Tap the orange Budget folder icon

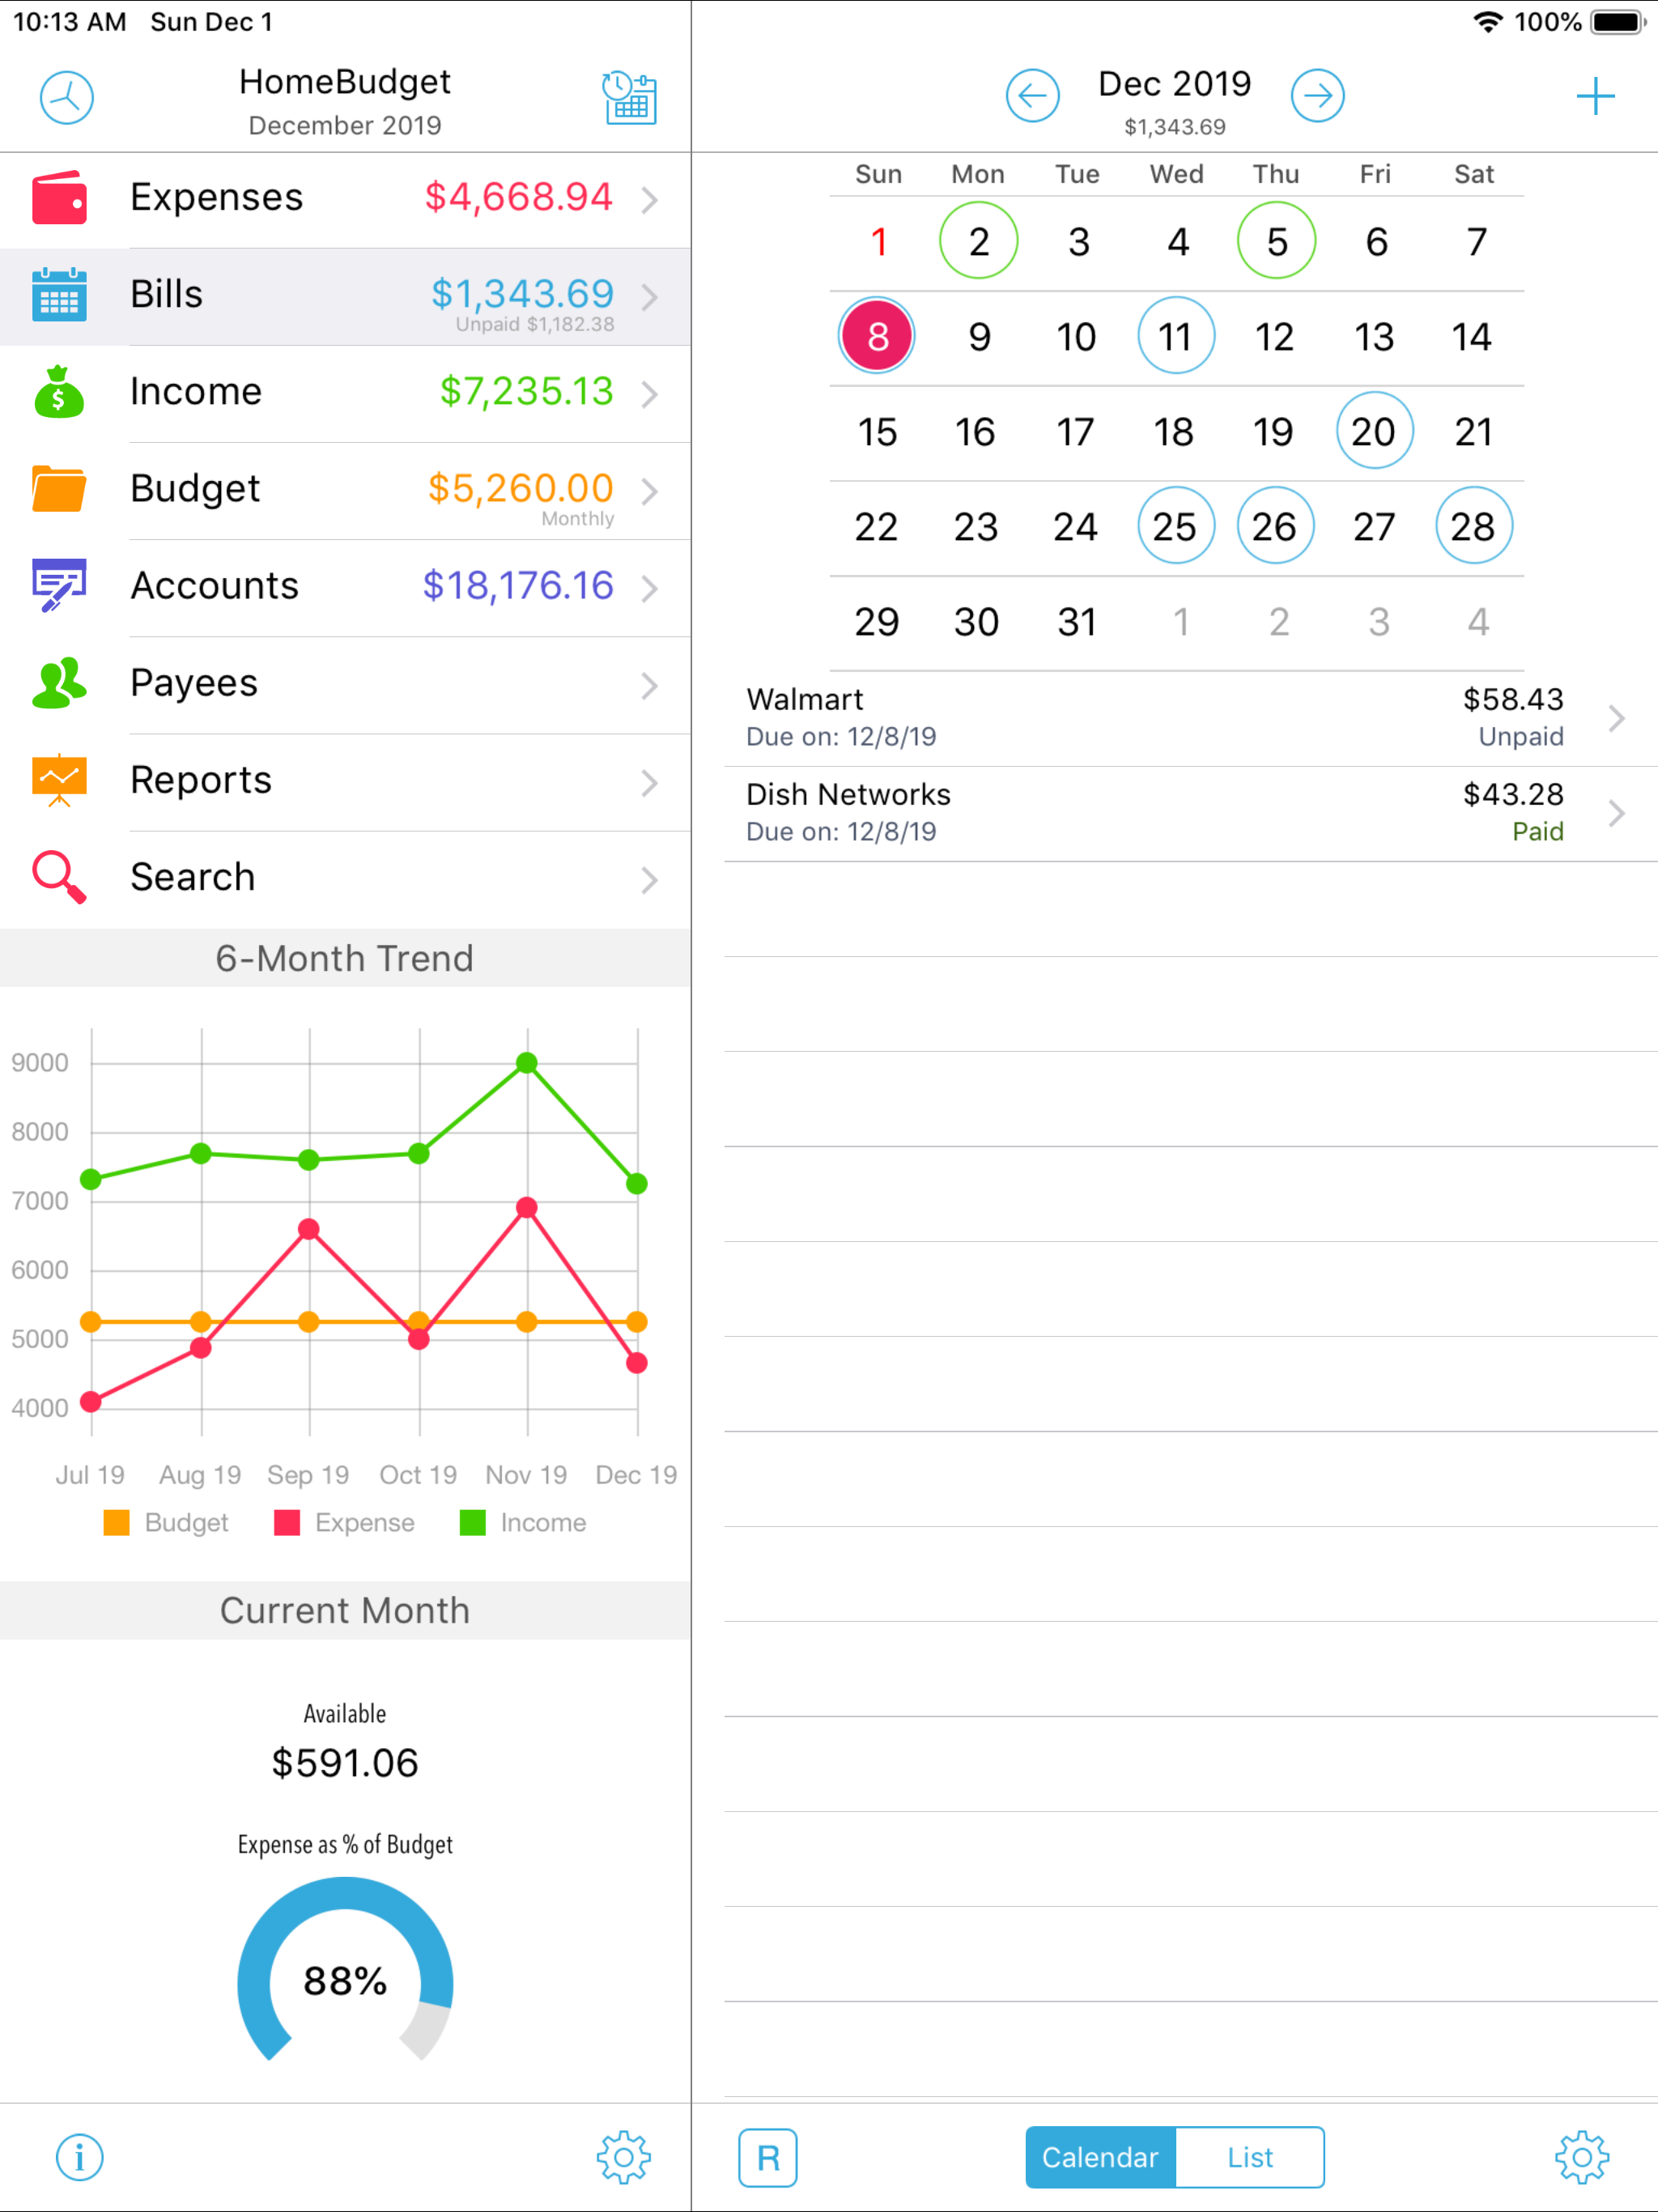tap(59, 489)
